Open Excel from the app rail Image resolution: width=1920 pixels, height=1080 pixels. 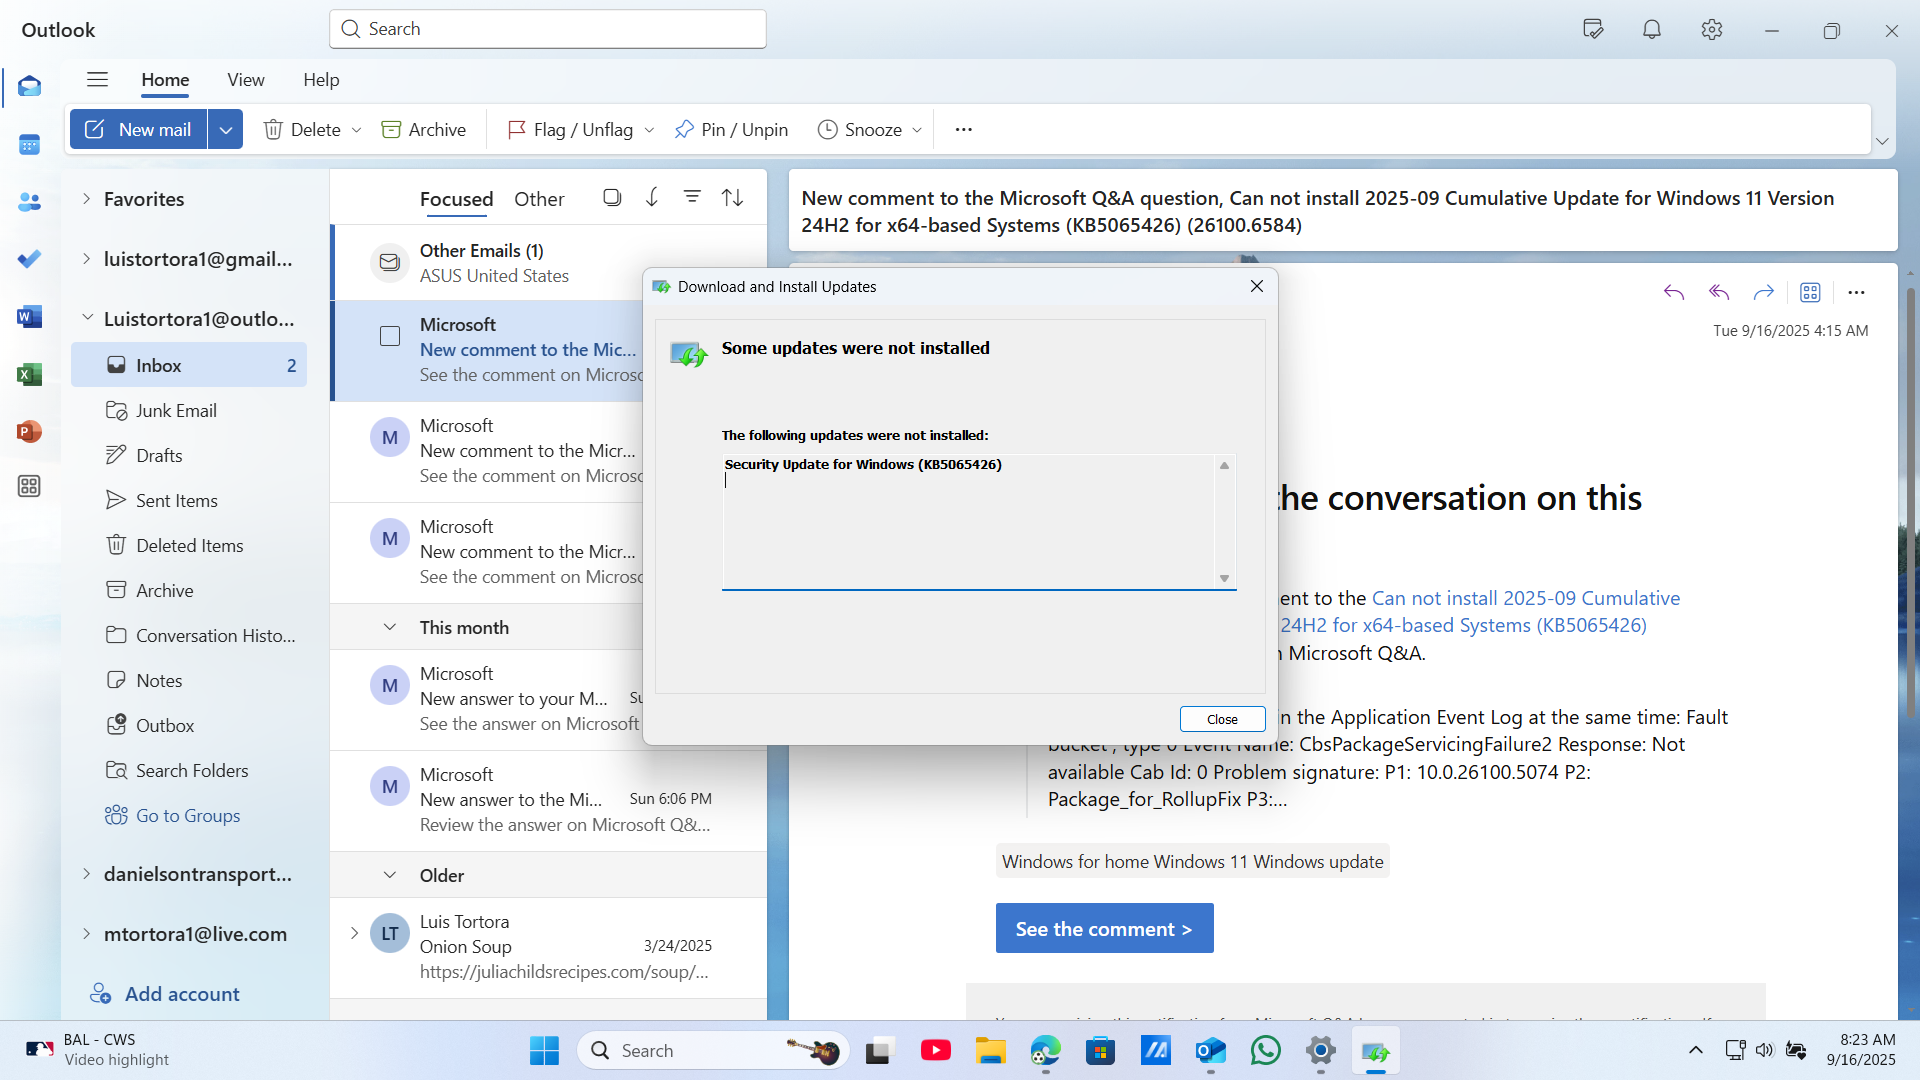(x=30, y=375)
